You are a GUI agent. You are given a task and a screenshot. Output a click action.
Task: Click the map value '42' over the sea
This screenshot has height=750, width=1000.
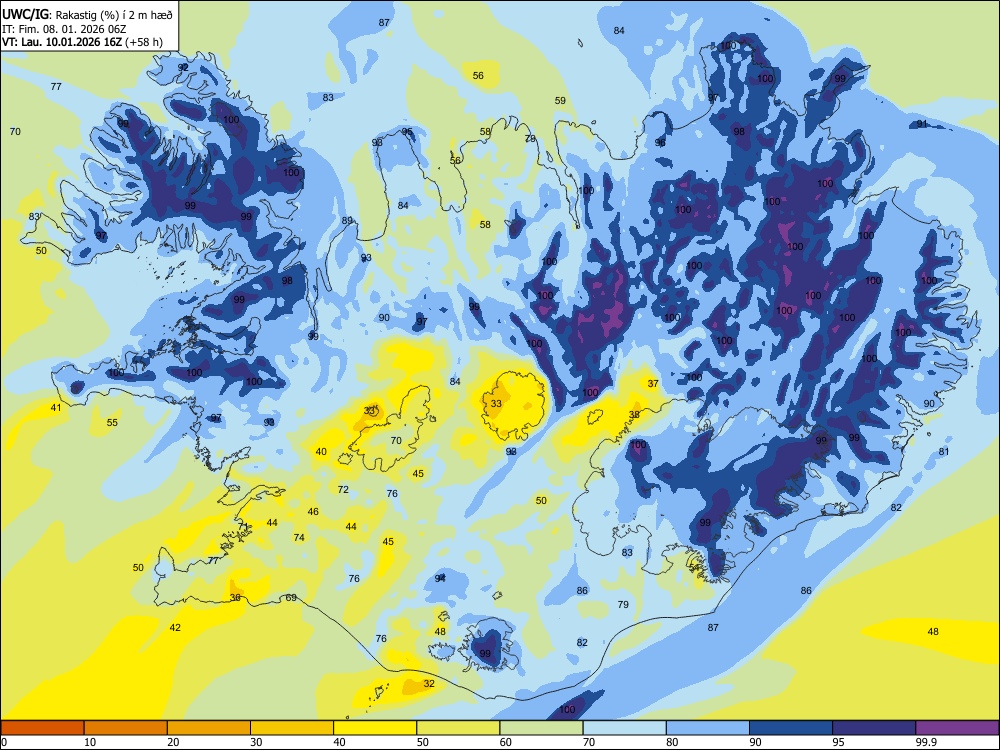coord(175,628)
